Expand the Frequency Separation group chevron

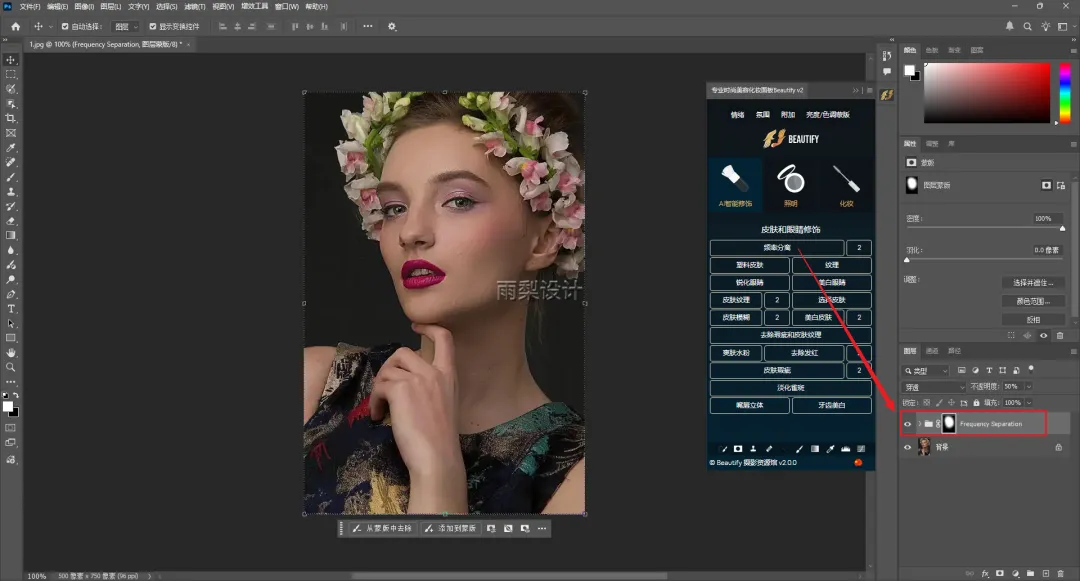[919, 424]
